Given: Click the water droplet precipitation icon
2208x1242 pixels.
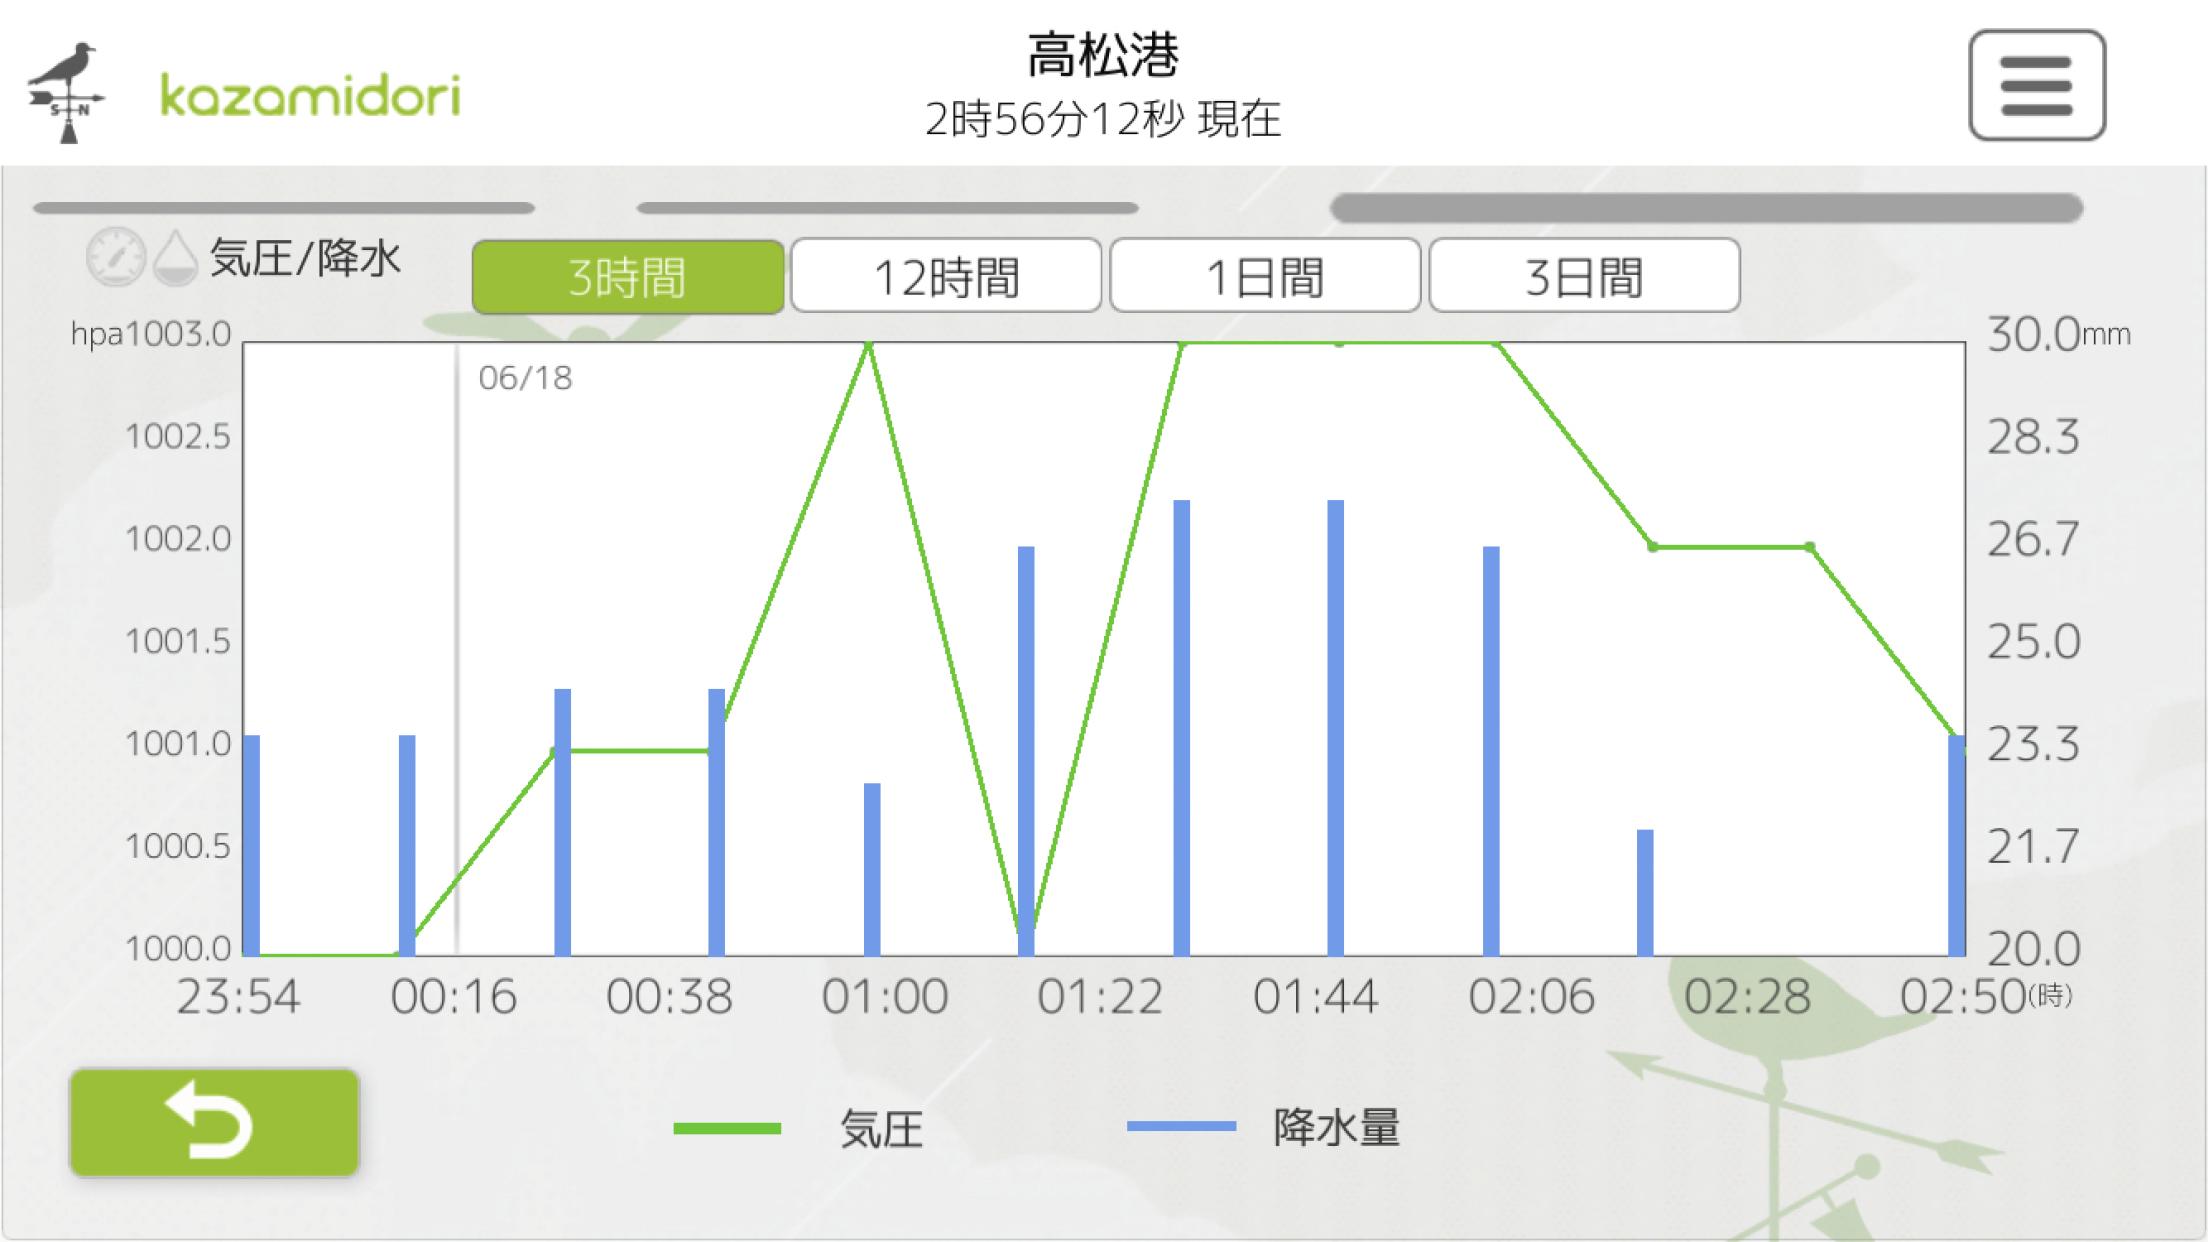Looking at the screenshot, I should pyautogui.click(x=176, y=259).
